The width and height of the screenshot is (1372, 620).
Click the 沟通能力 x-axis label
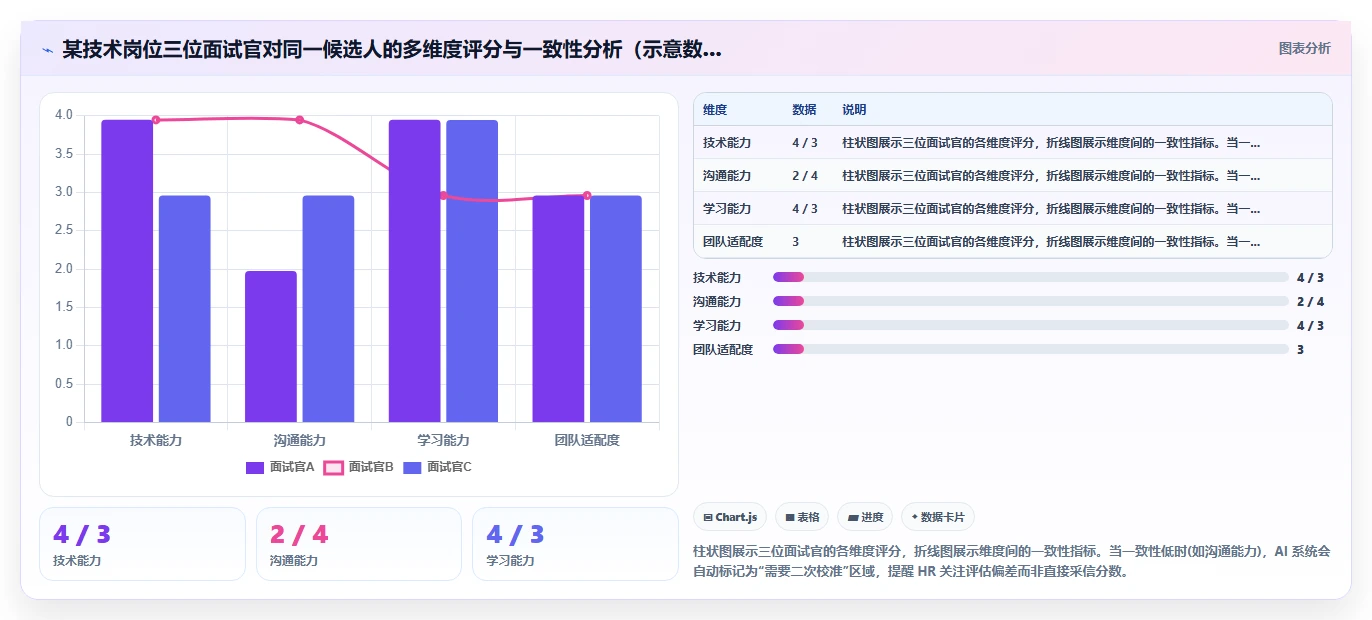[299, 440]
